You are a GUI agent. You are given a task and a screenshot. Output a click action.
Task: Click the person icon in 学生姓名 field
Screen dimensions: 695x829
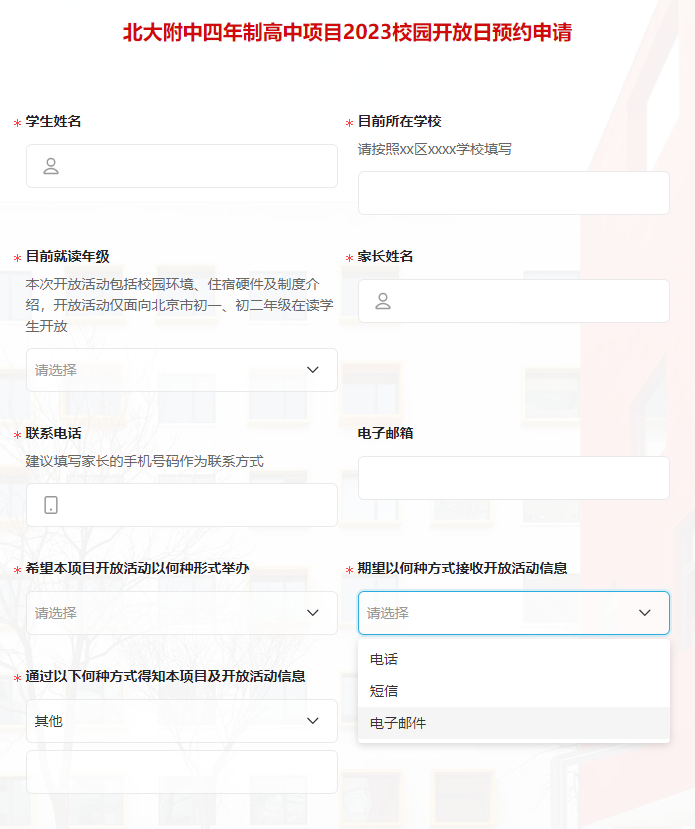coord(51,166)
